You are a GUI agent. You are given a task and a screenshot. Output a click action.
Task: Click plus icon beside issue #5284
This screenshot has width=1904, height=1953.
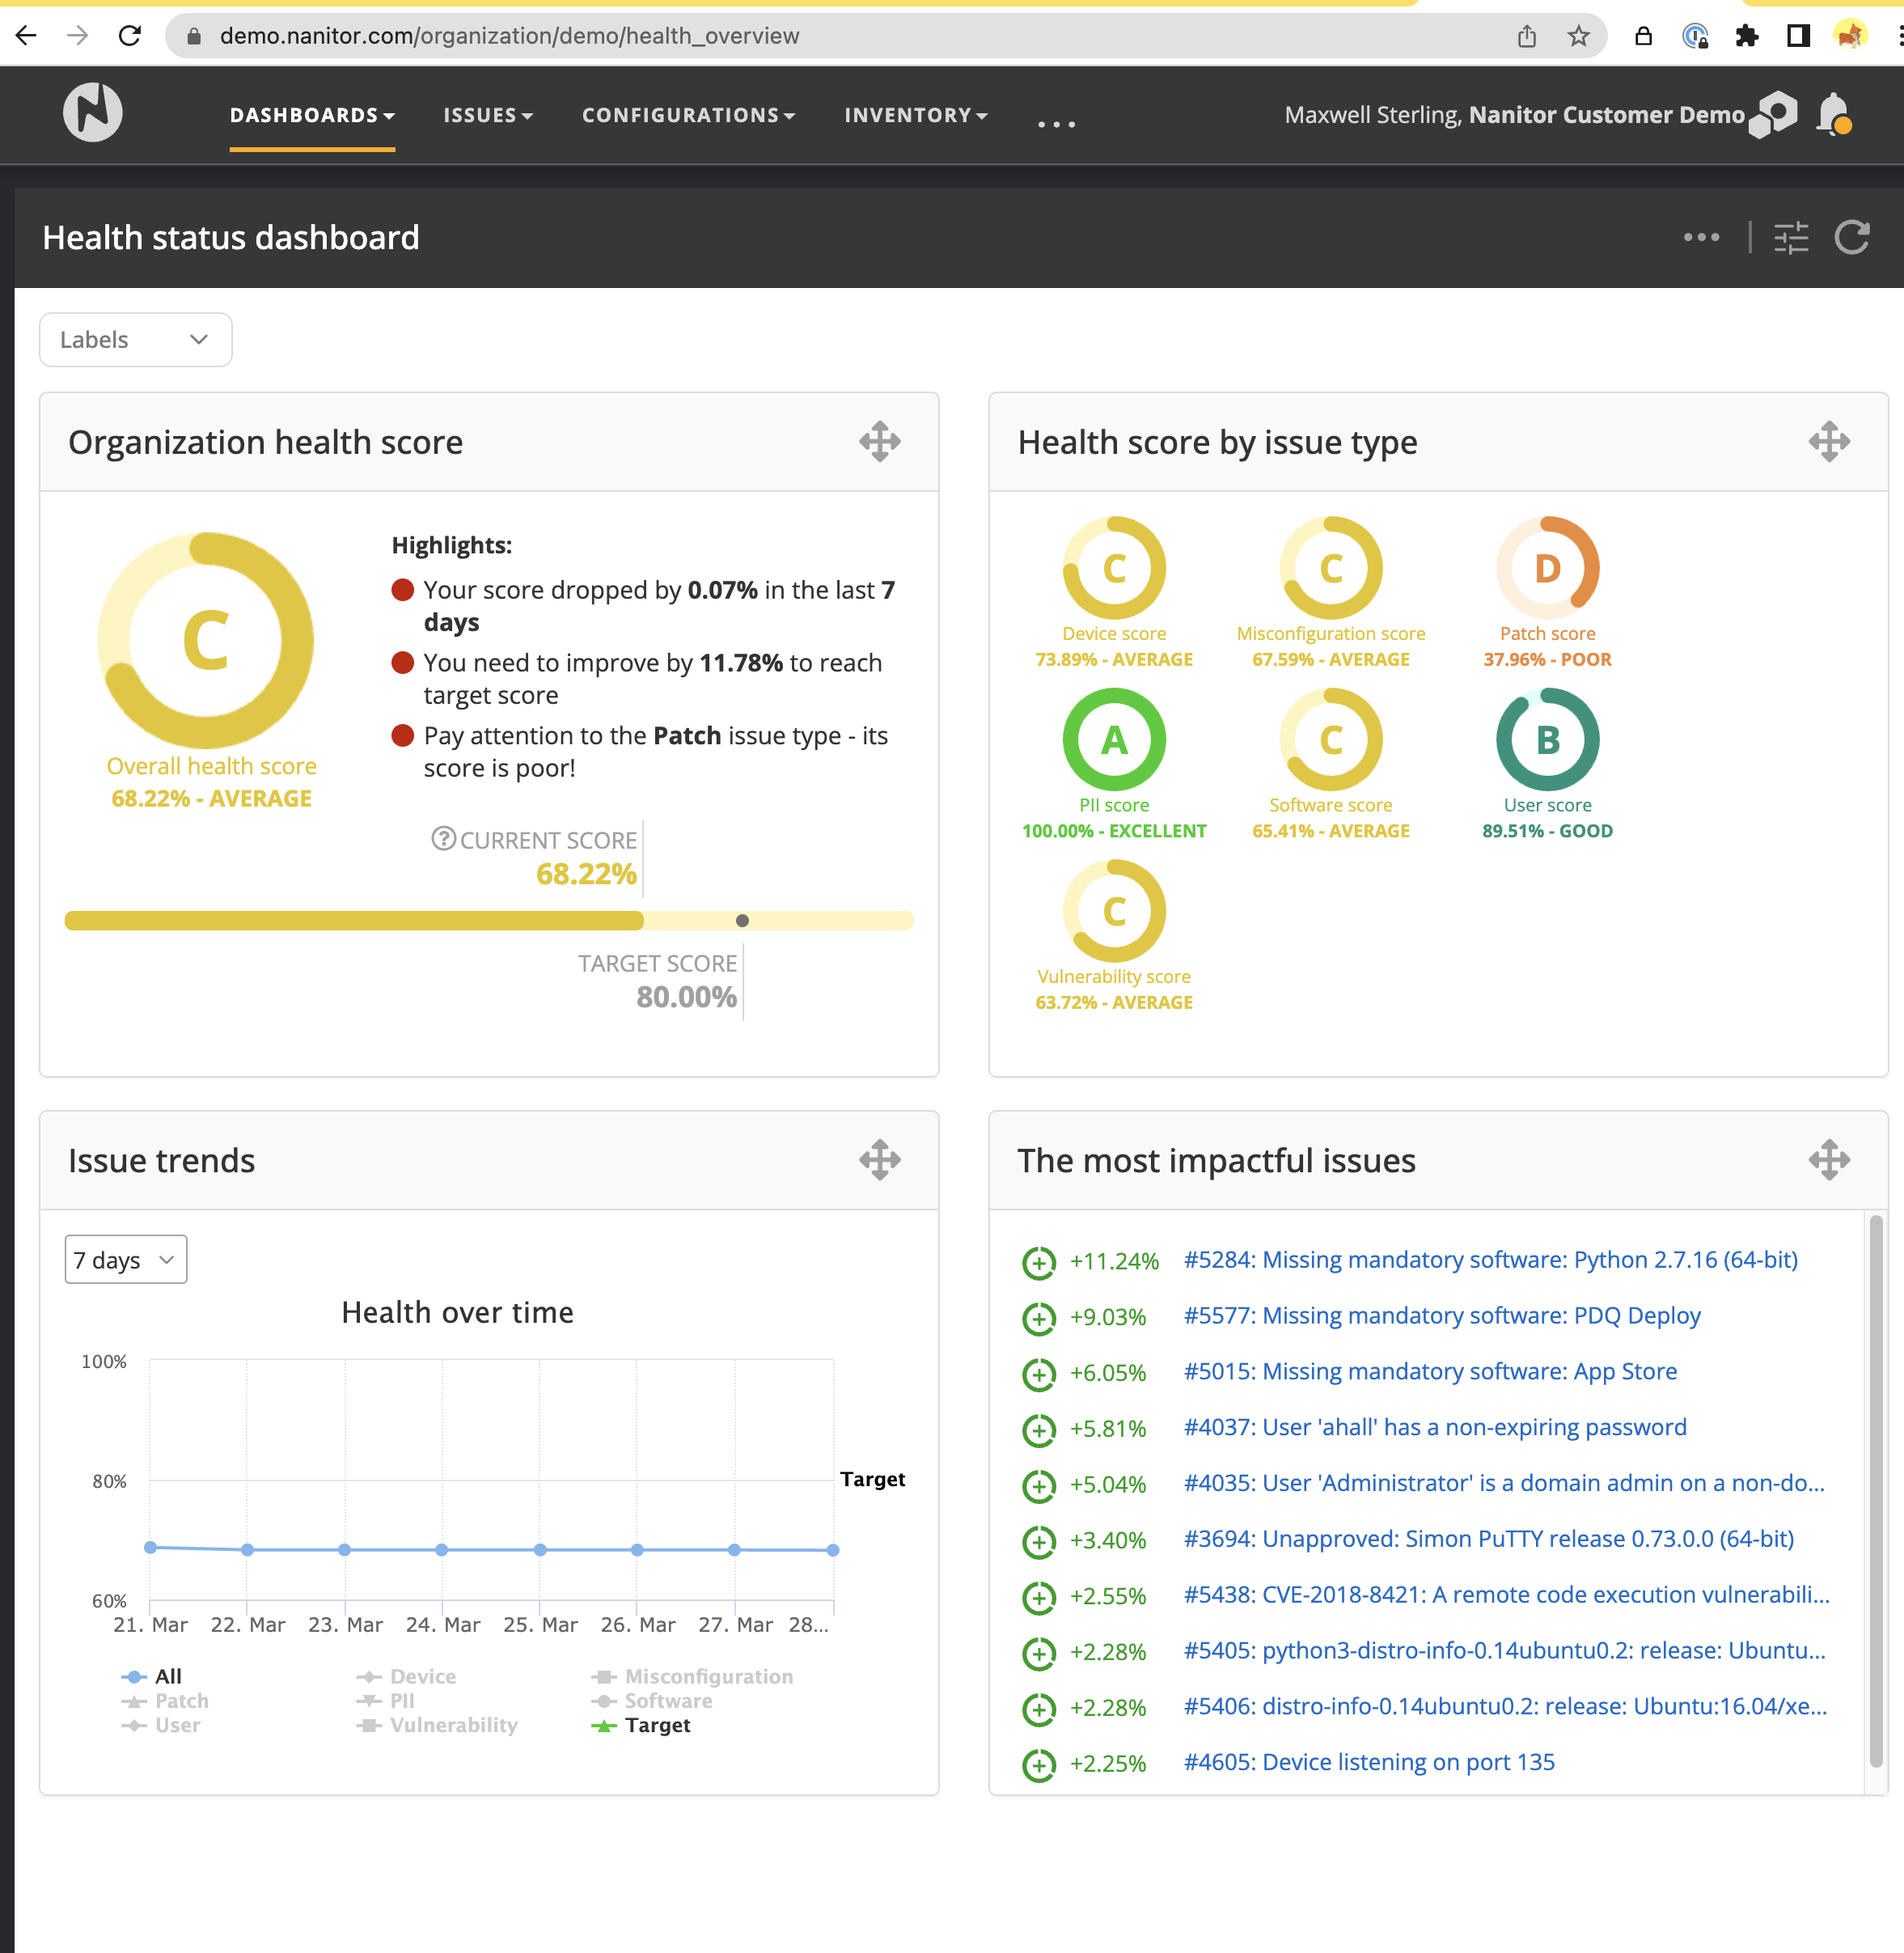point(1038,1262)
